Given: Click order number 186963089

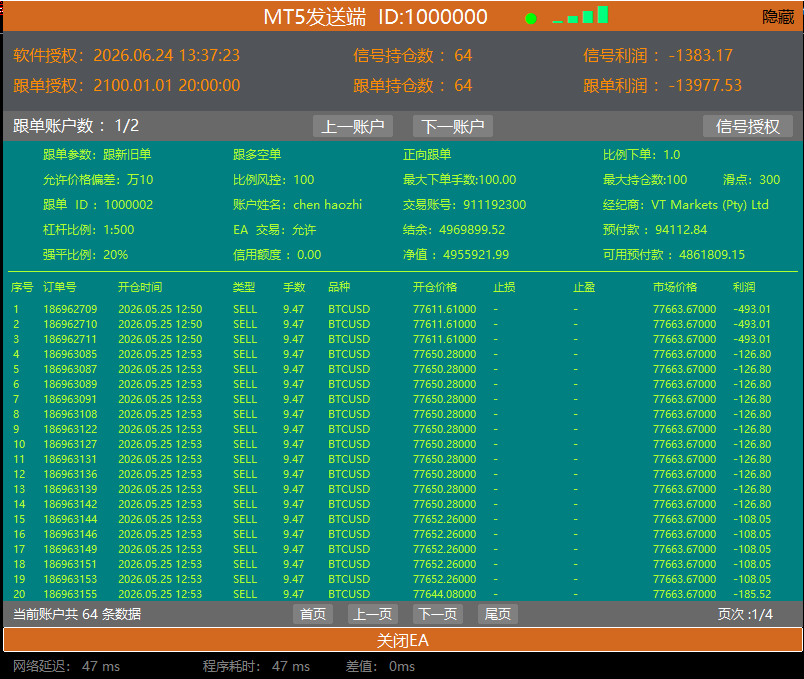Looking at the screenshot, I should click(x=70, y=384).
